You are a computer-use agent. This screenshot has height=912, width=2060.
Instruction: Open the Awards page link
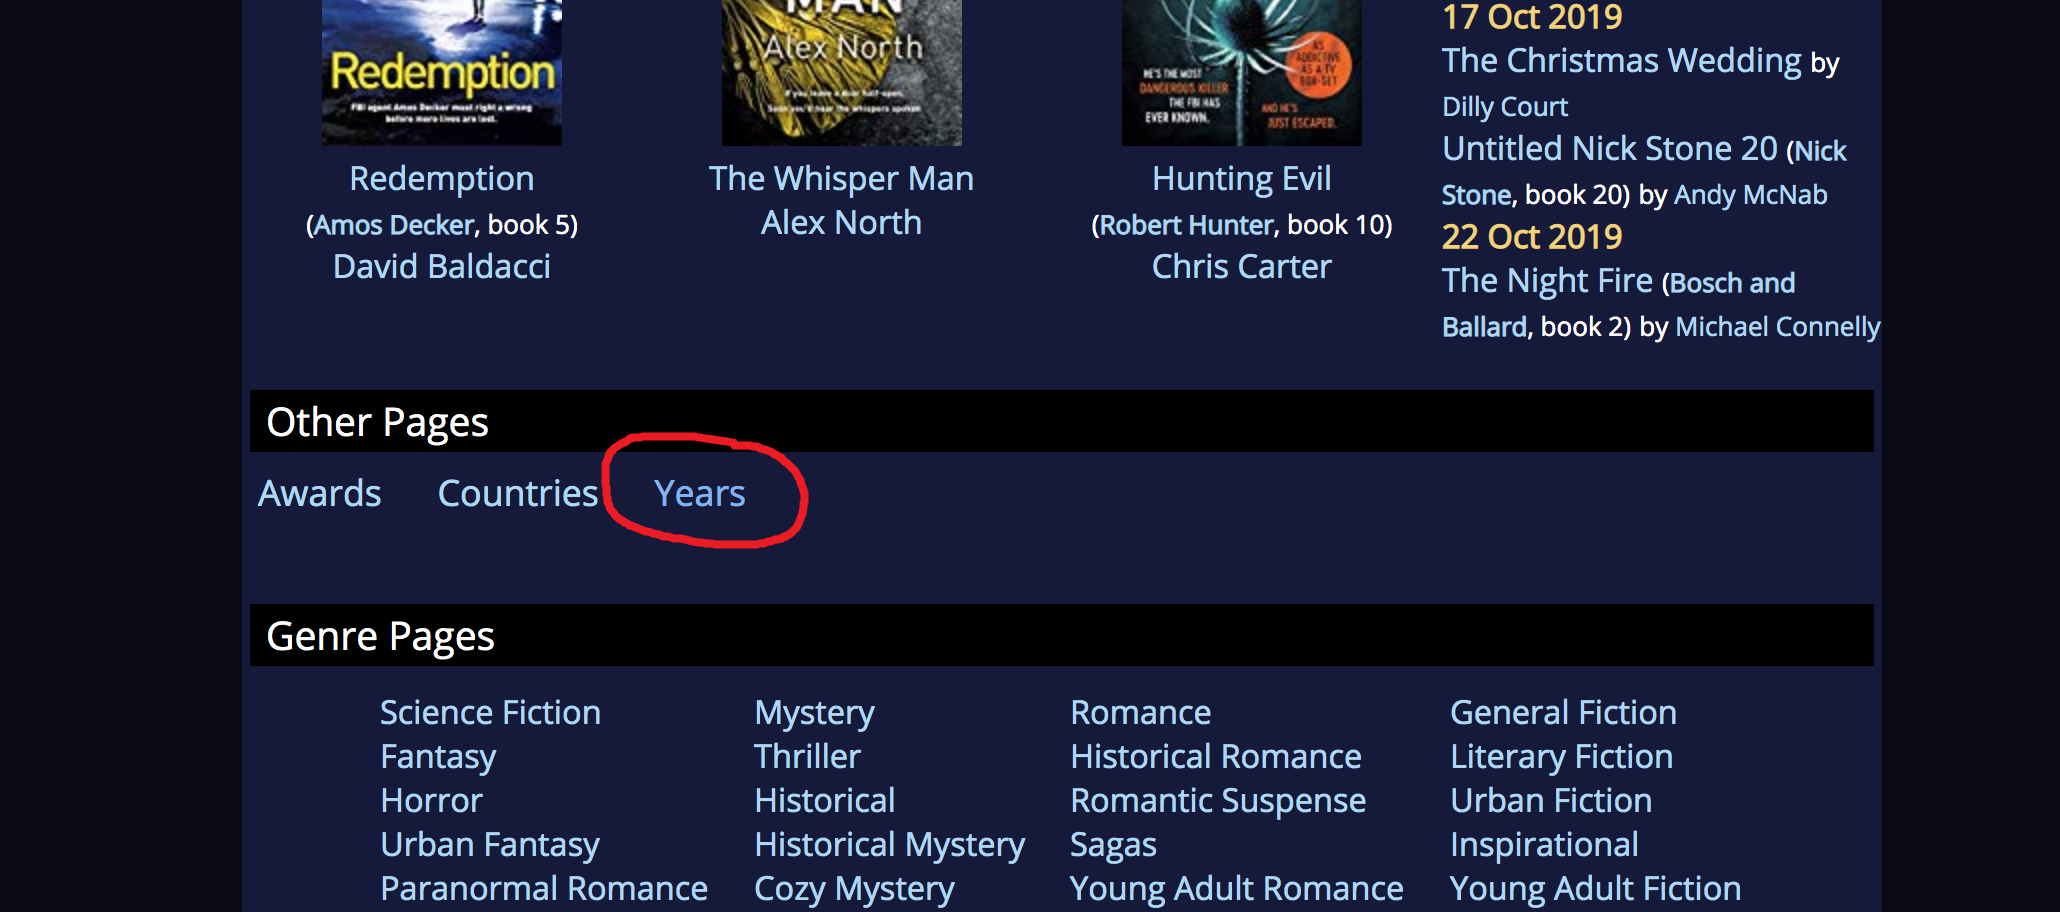320,493
